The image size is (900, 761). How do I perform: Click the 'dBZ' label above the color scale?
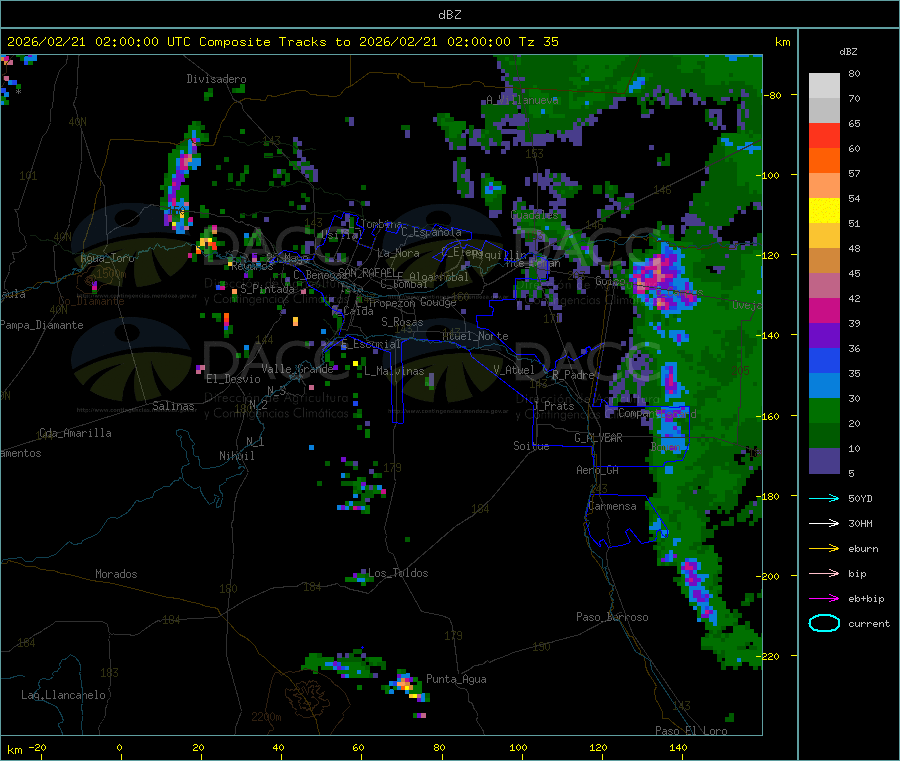[x=848, y=52]
